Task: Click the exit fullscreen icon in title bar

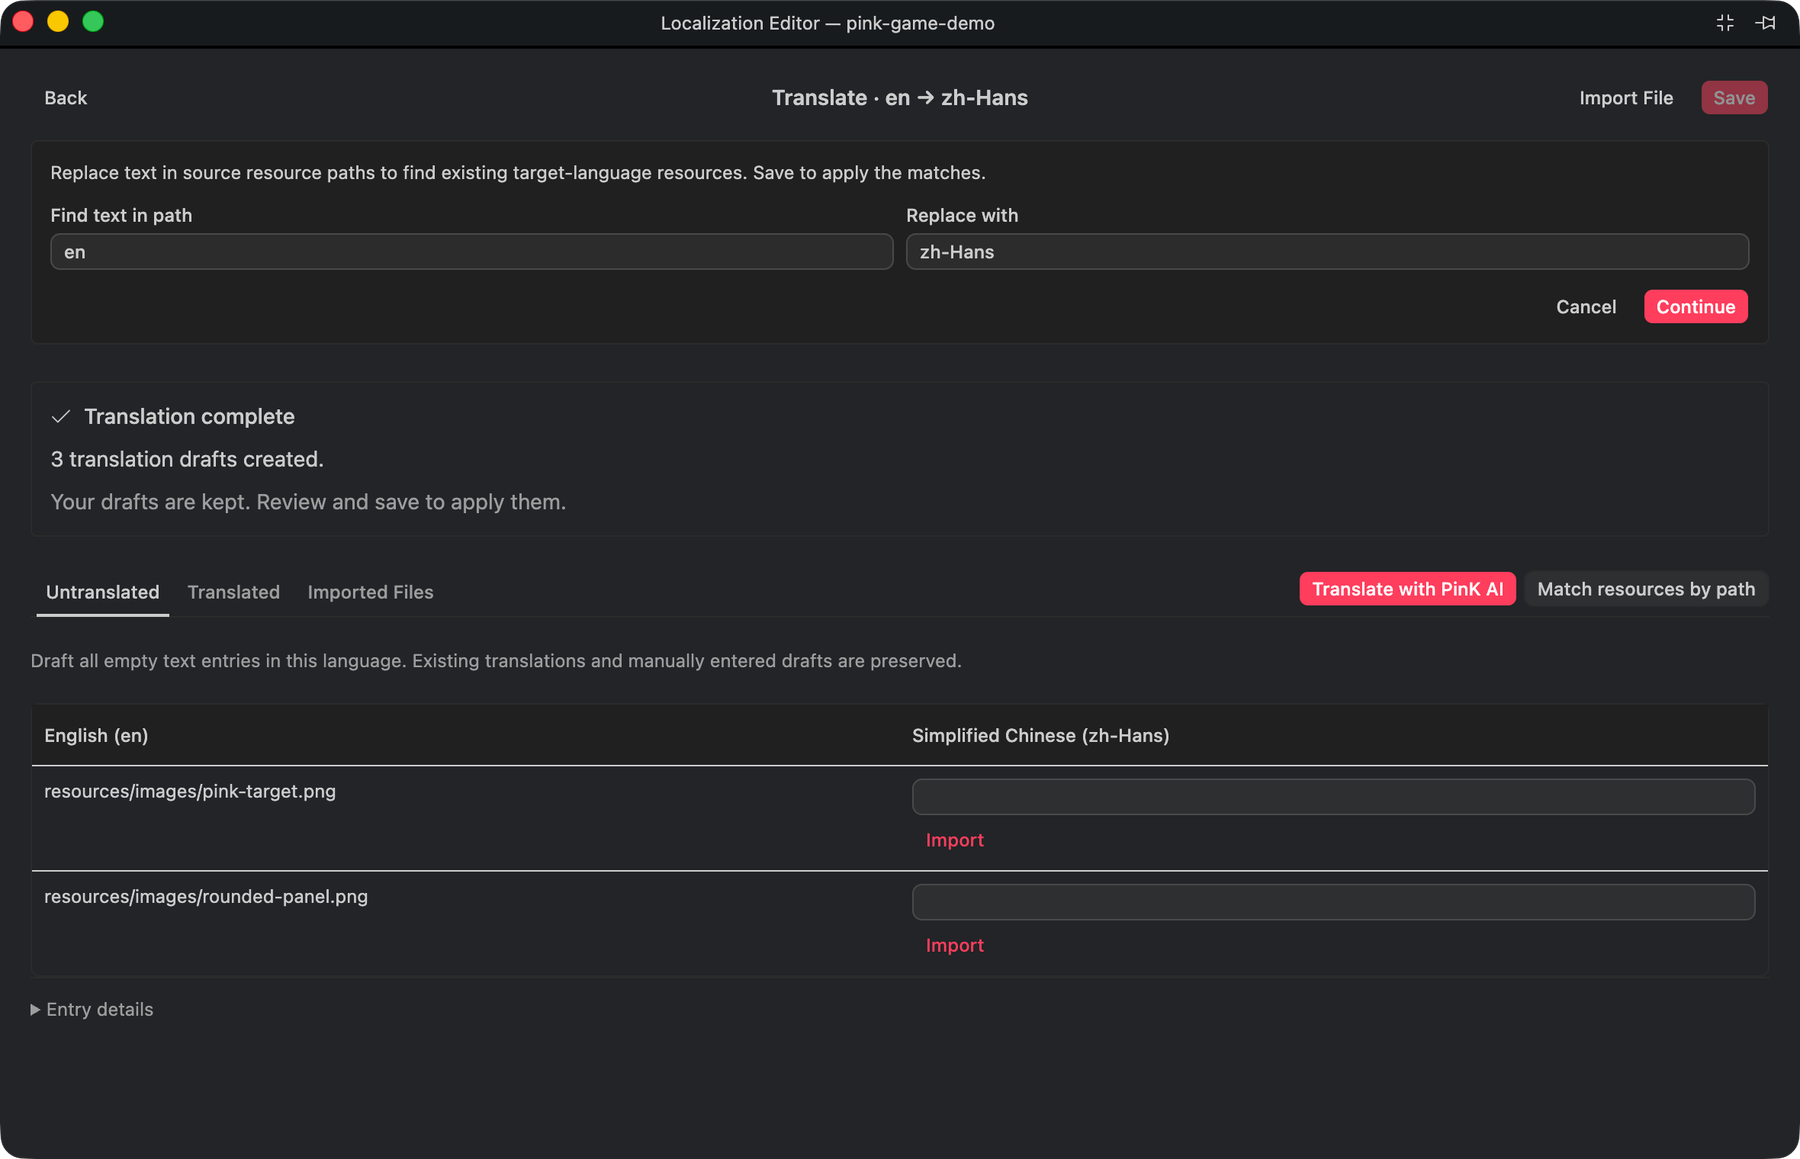Action: [1725, 23]
